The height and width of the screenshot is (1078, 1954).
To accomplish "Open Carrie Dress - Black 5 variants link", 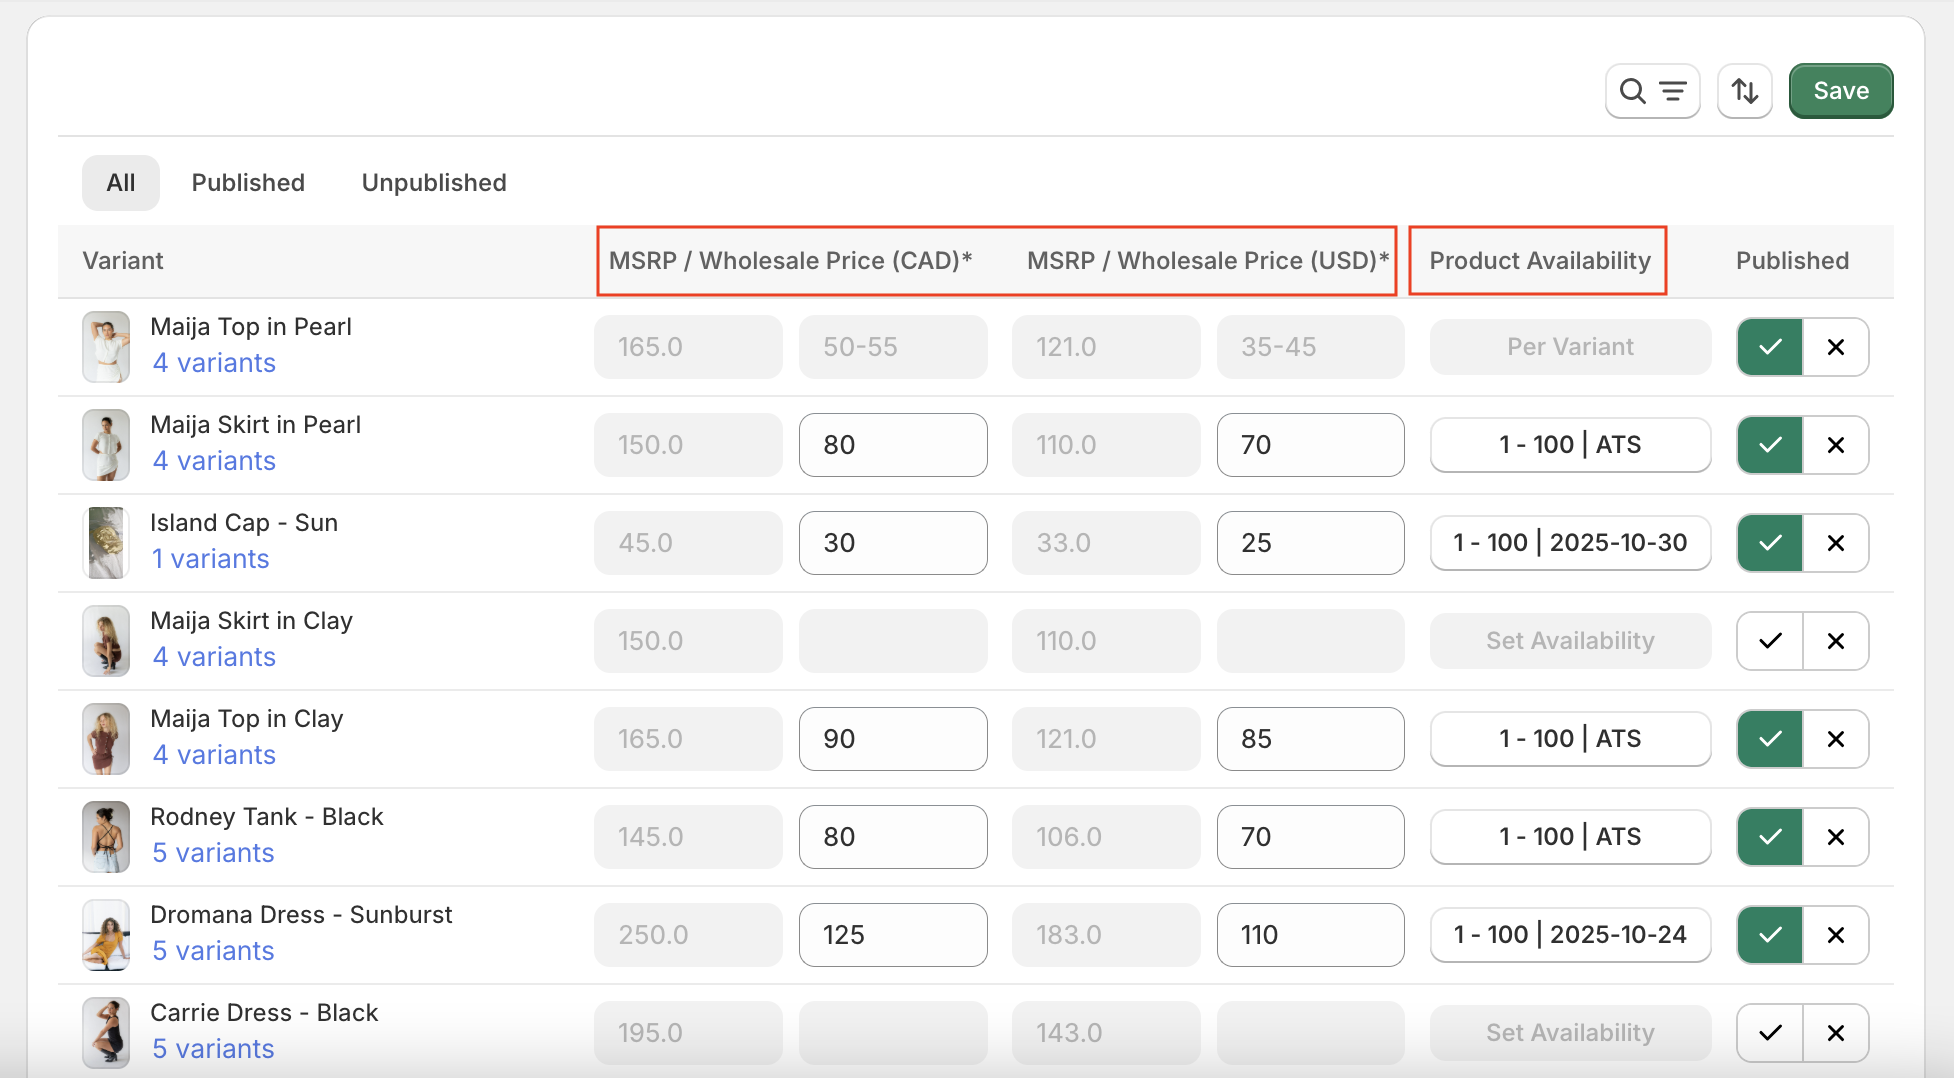I will coord(213,1049).
